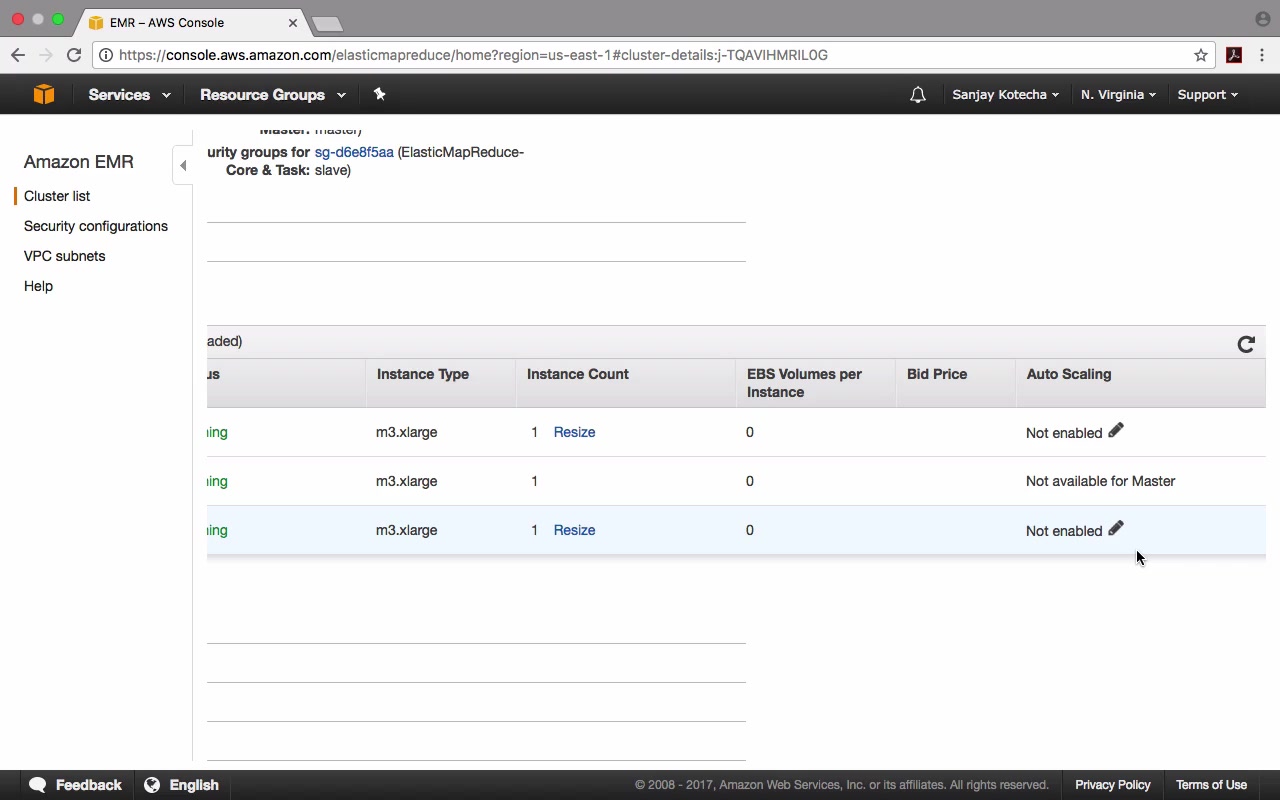Open the Sanjay Kotecha account menu
Viewport: 1280px width, 800px height.
(1005, 95)
